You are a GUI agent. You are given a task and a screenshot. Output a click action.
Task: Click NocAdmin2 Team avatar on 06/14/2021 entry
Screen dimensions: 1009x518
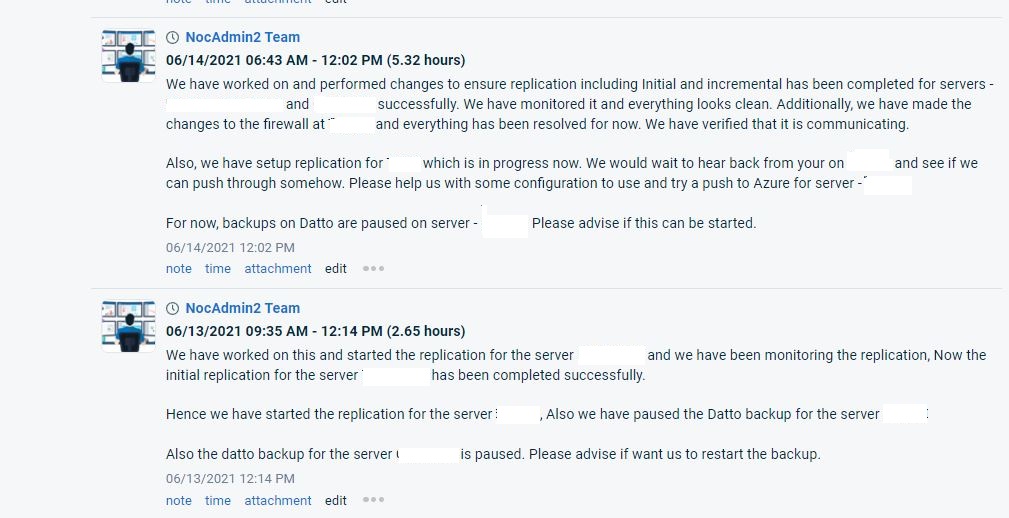[x=128, y=56]
